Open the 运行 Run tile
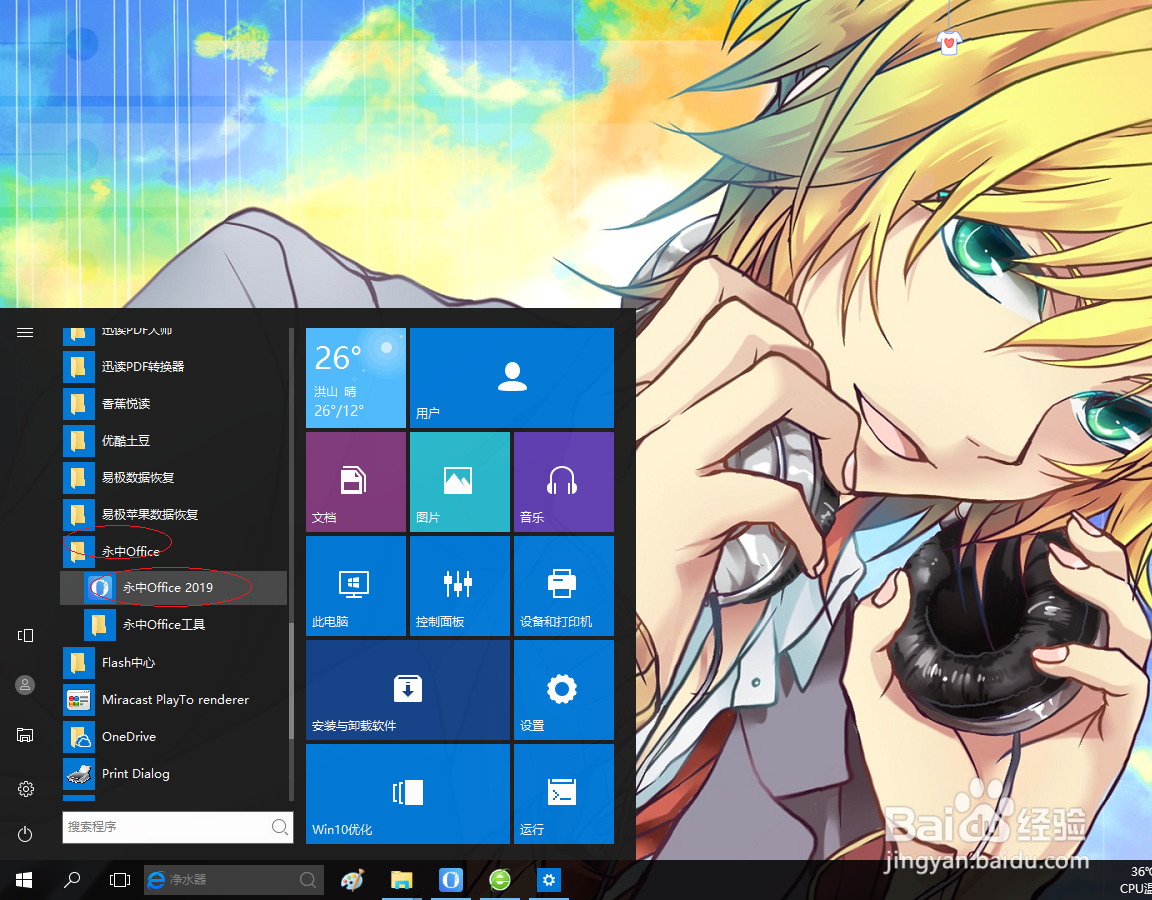 tap(564, 793)
